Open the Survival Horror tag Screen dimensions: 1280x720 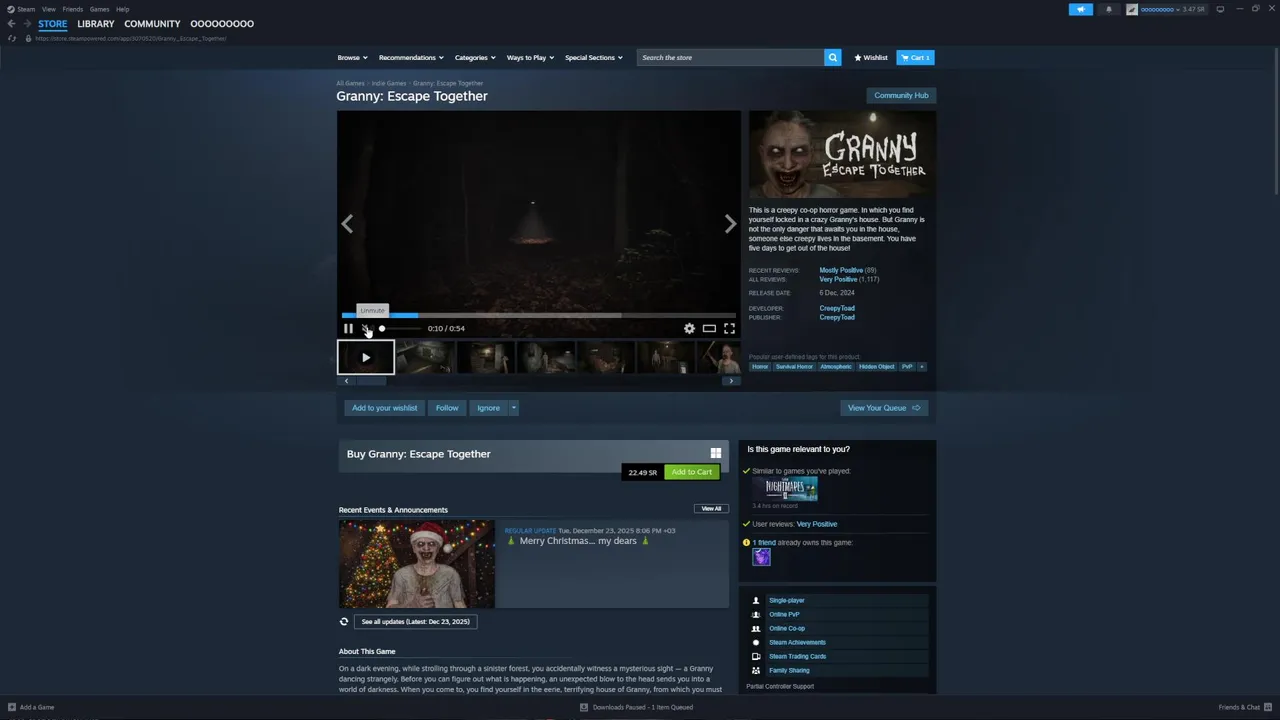tap(794, 367)
